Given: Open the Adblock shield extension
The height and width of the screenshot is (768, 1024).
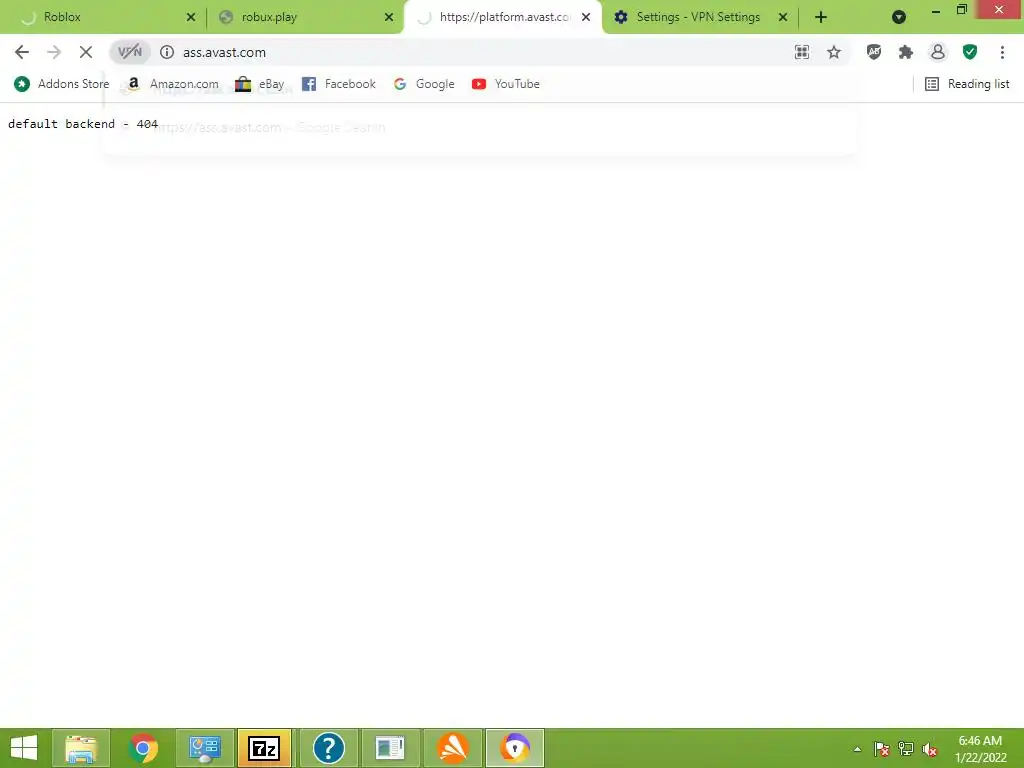Looking at the screenshot, I should [x=874, y=52].
